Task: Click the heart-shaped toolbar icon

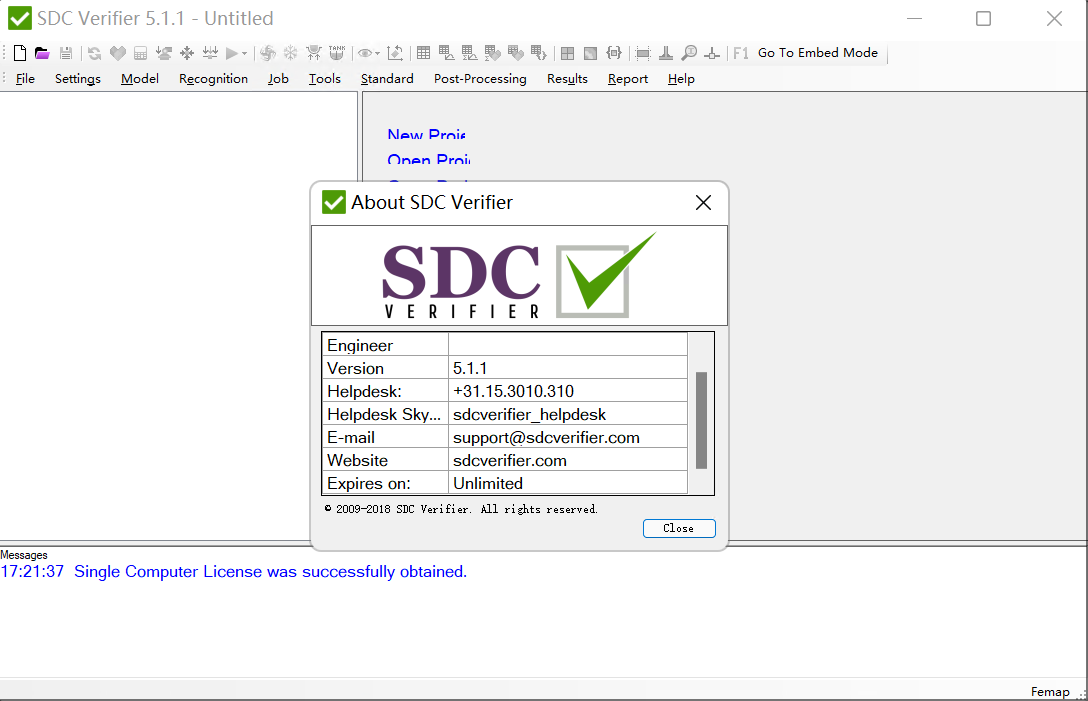Action: coord(118,53)
